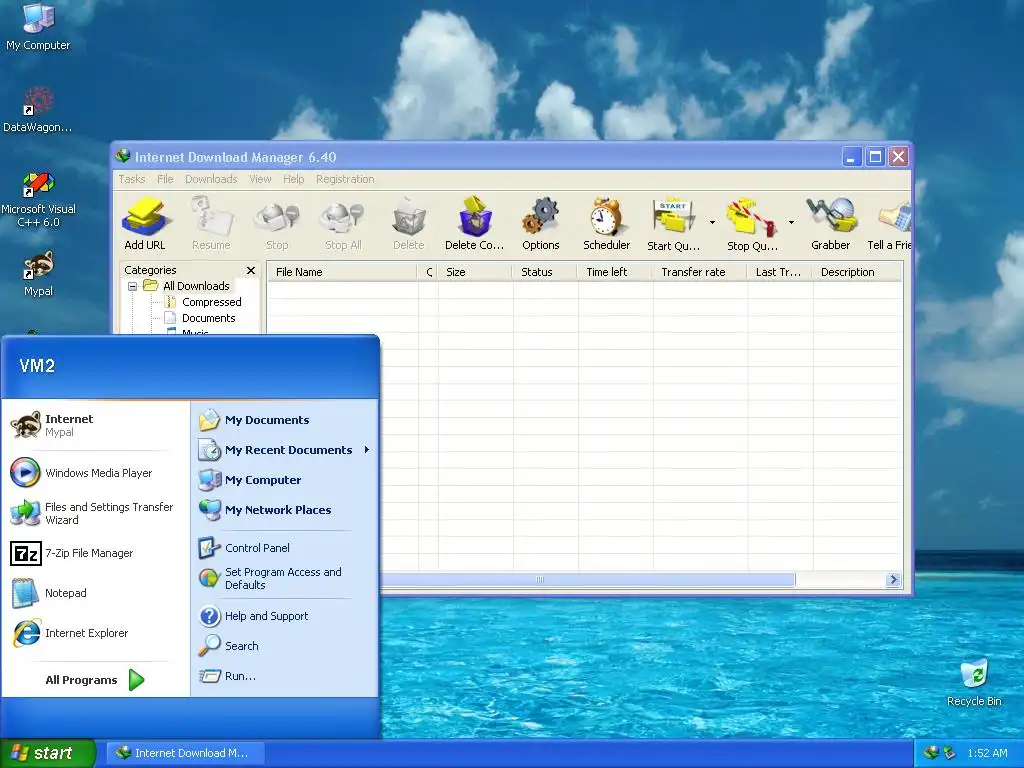Collapse the All Downloads tree node
Image resolution: width=1024 pixels, height=768 pixels.
[133, 286]
